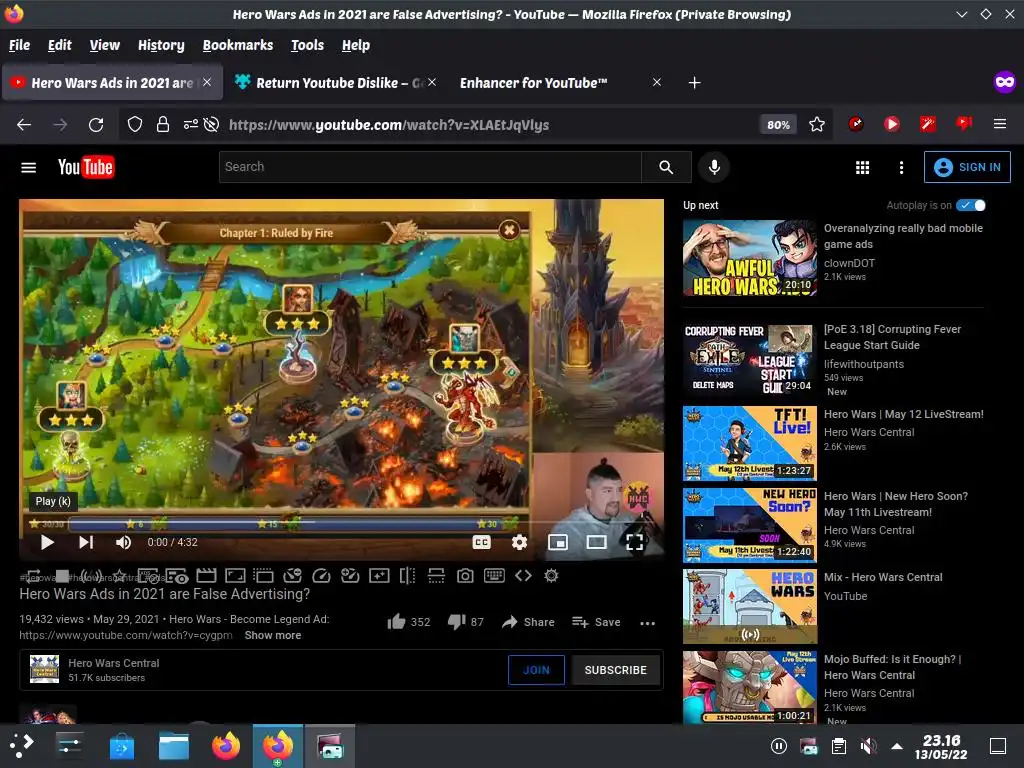Join Hero Wars Central channel
This screenshot has height=768, width=1024.
[536, 670]
